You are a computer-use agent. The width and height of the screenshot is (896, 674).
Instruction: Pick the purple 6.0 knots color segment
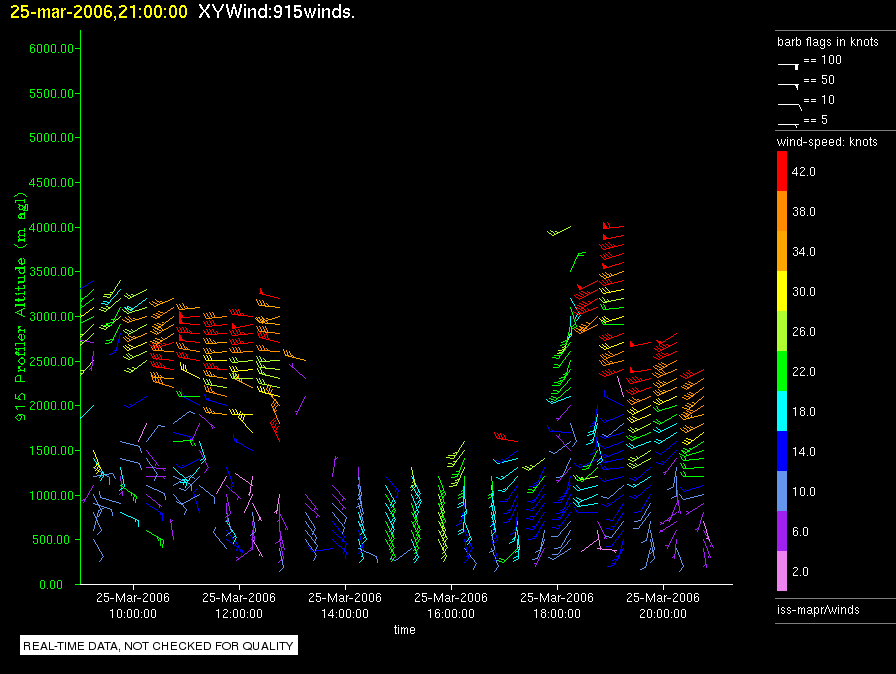pyautogui.click(x=782, y=531)
